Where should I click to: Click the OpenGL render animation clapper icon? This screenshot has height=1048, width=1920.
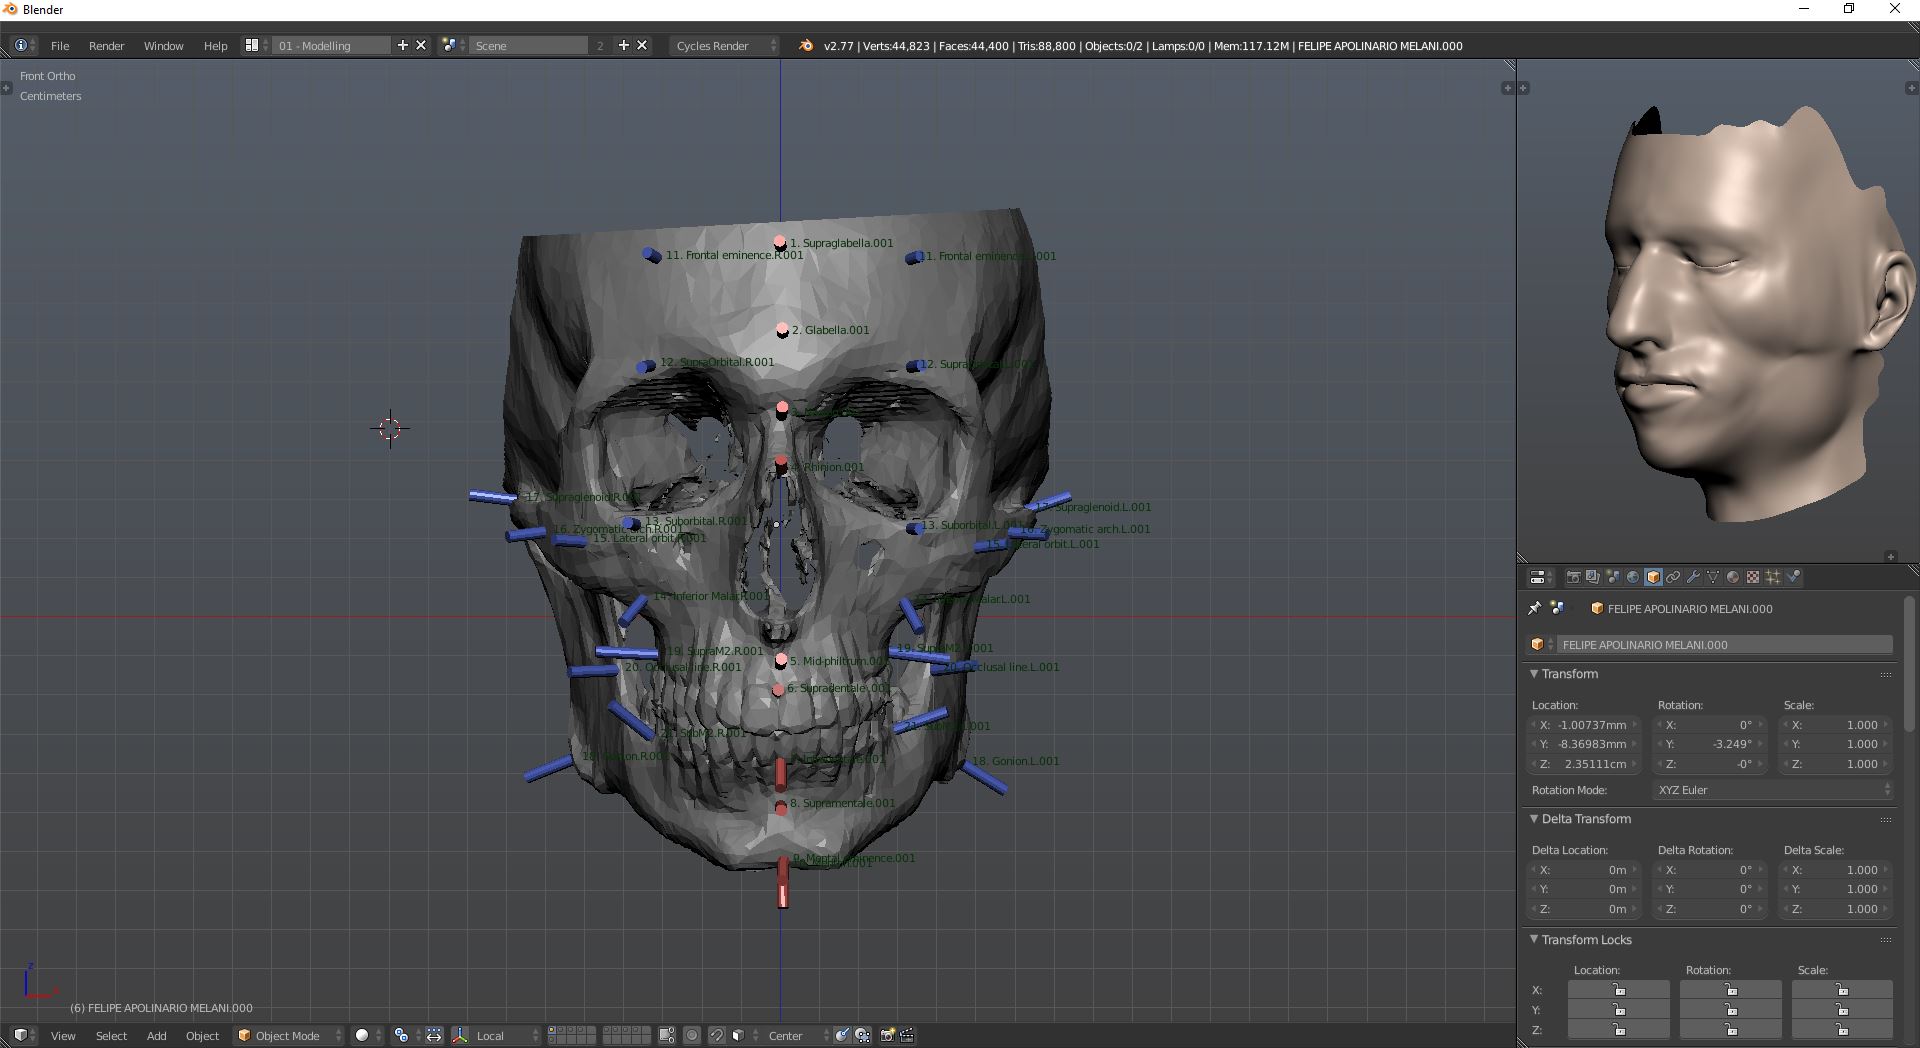tap(907, 1036)
